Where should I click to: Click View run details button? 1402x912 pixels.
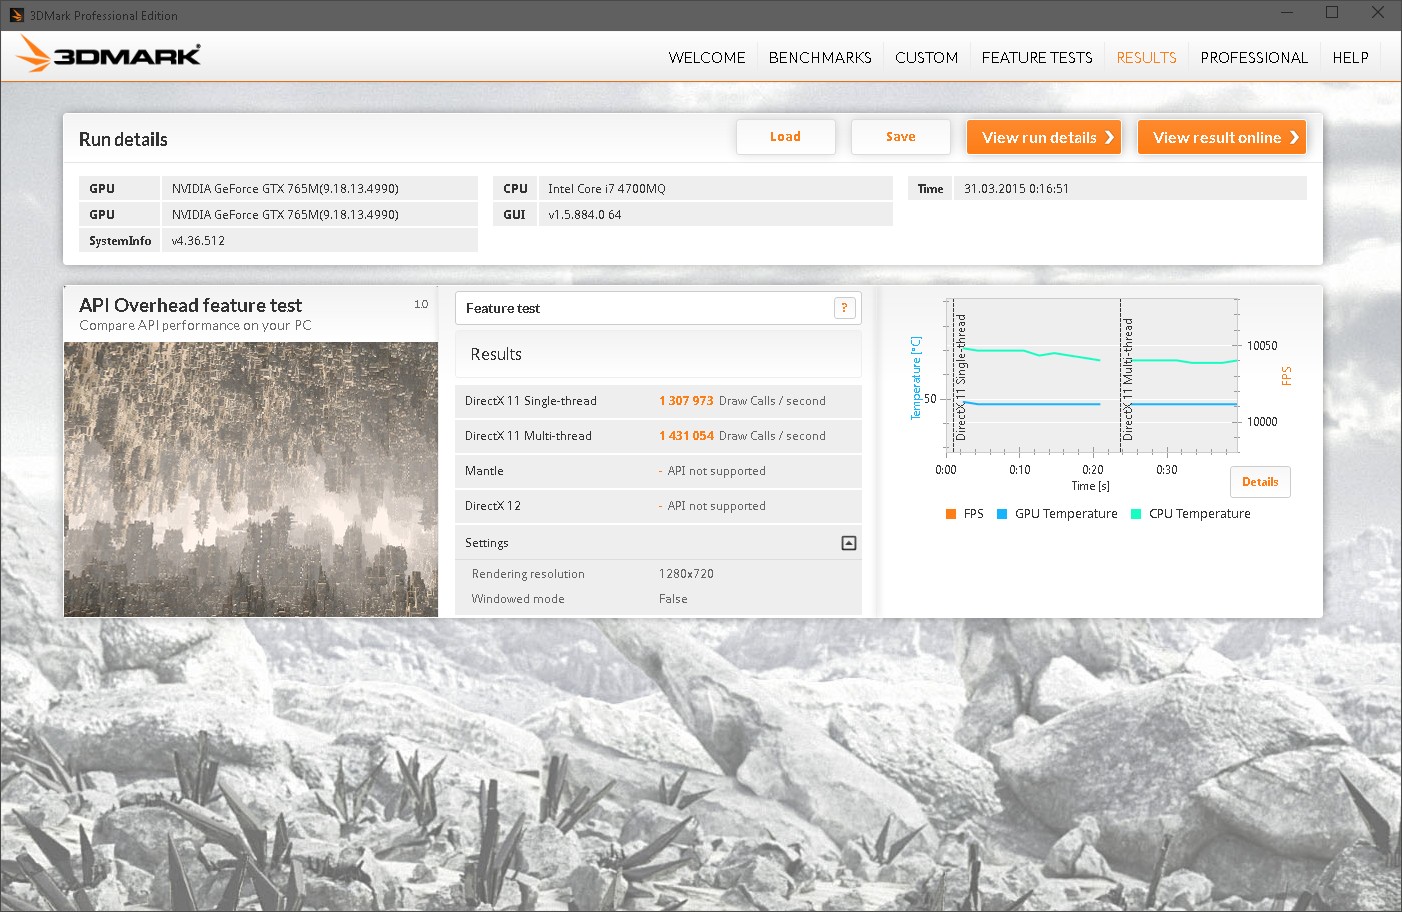point(1044,137)
